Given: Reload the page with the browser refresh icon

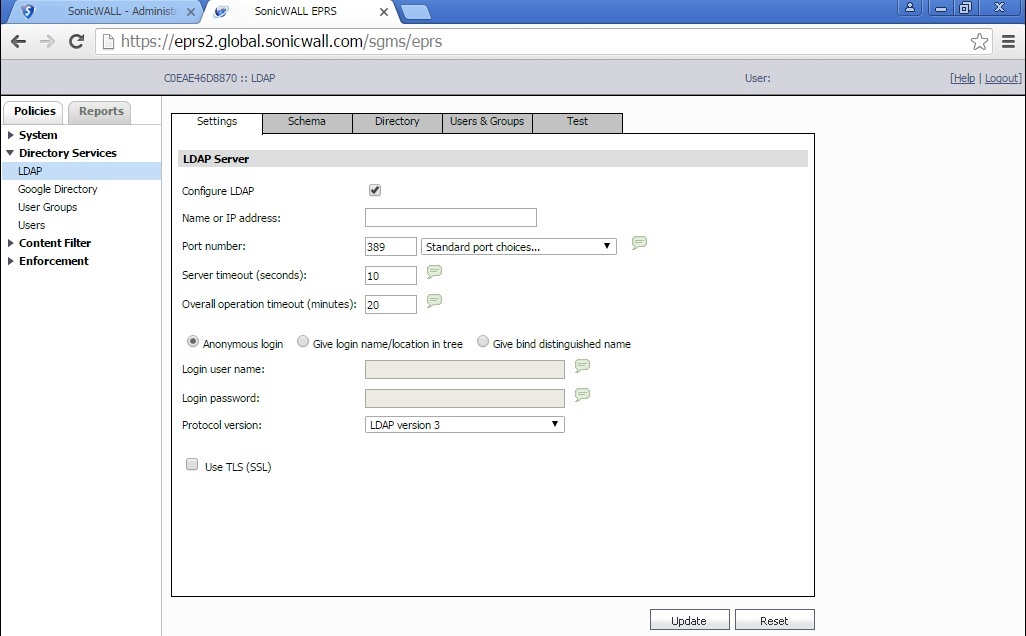Looking at the screenshot, I should click(x=76, y=42).
